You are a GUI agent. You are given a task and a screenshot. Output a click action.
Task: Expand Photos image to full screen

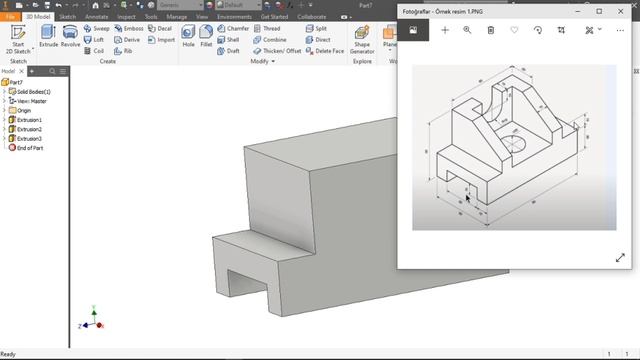tap(620, 258)
